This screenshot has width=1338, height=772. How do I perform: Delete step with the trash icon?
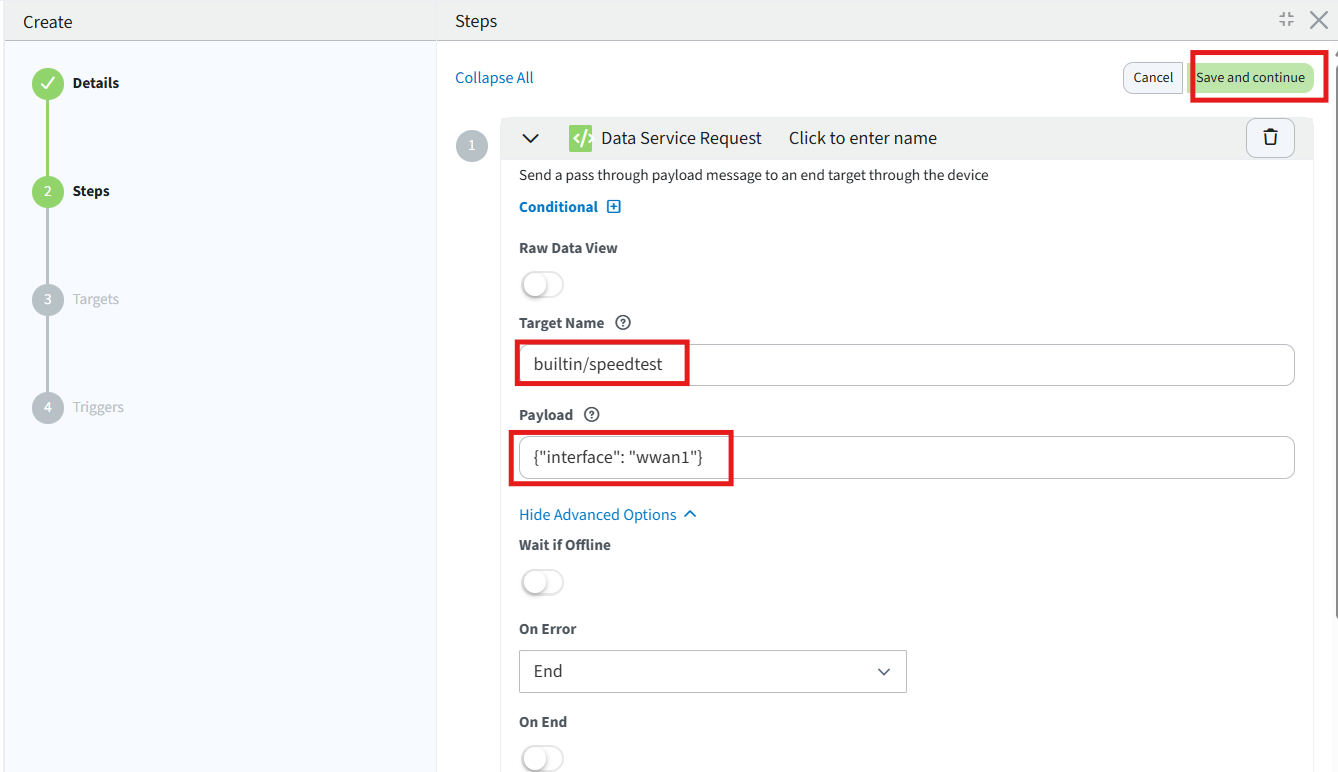pos(1270,138)
